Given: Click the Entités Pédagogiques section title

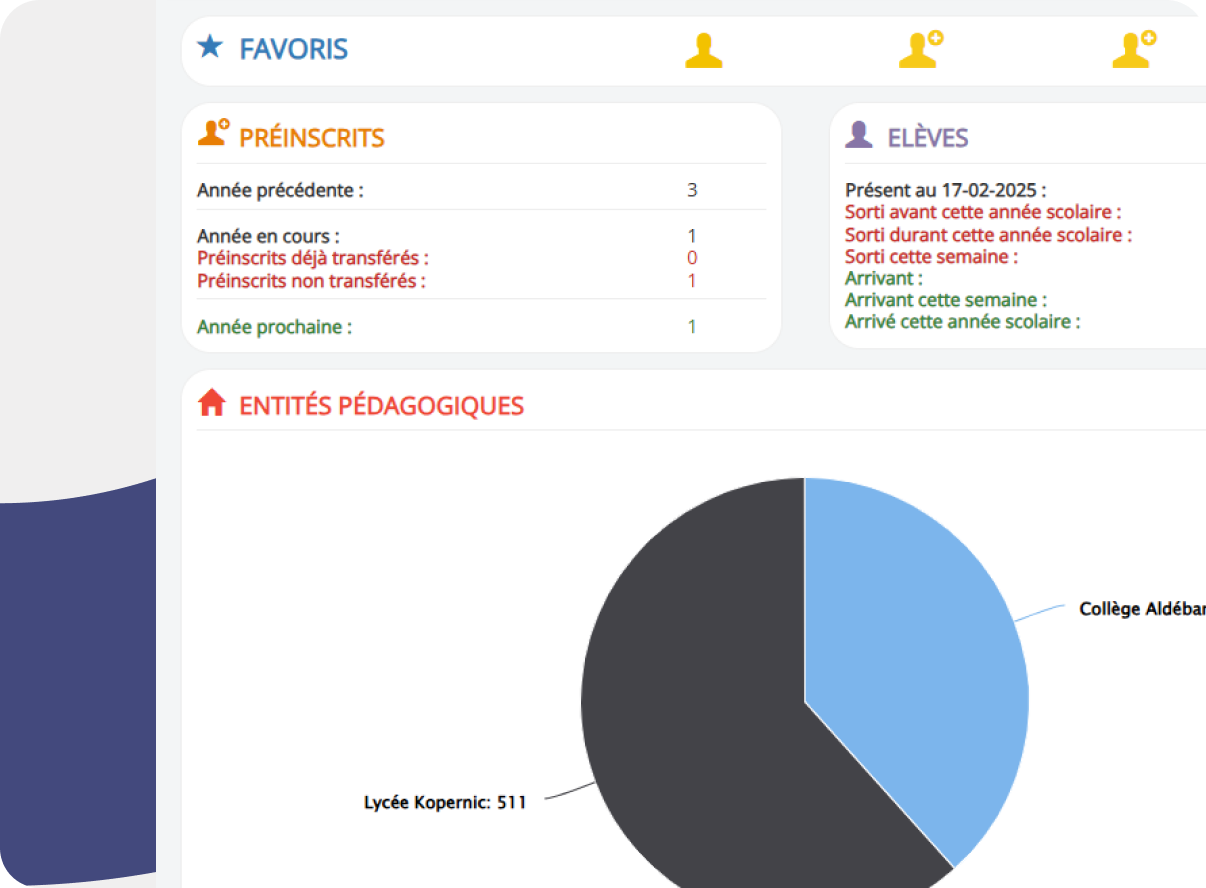Looking at the screenshot, I should [x=381, y=406].
